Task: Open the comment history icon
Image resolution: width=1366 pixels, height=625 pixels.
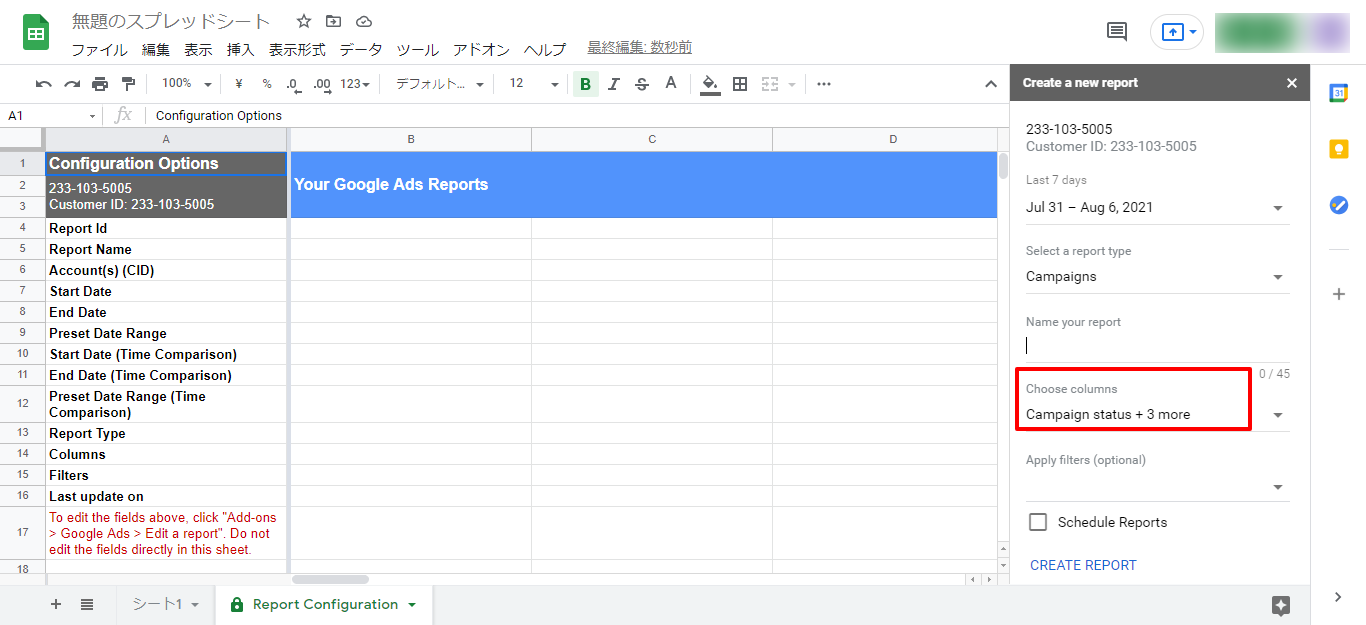Action: 1117,32
